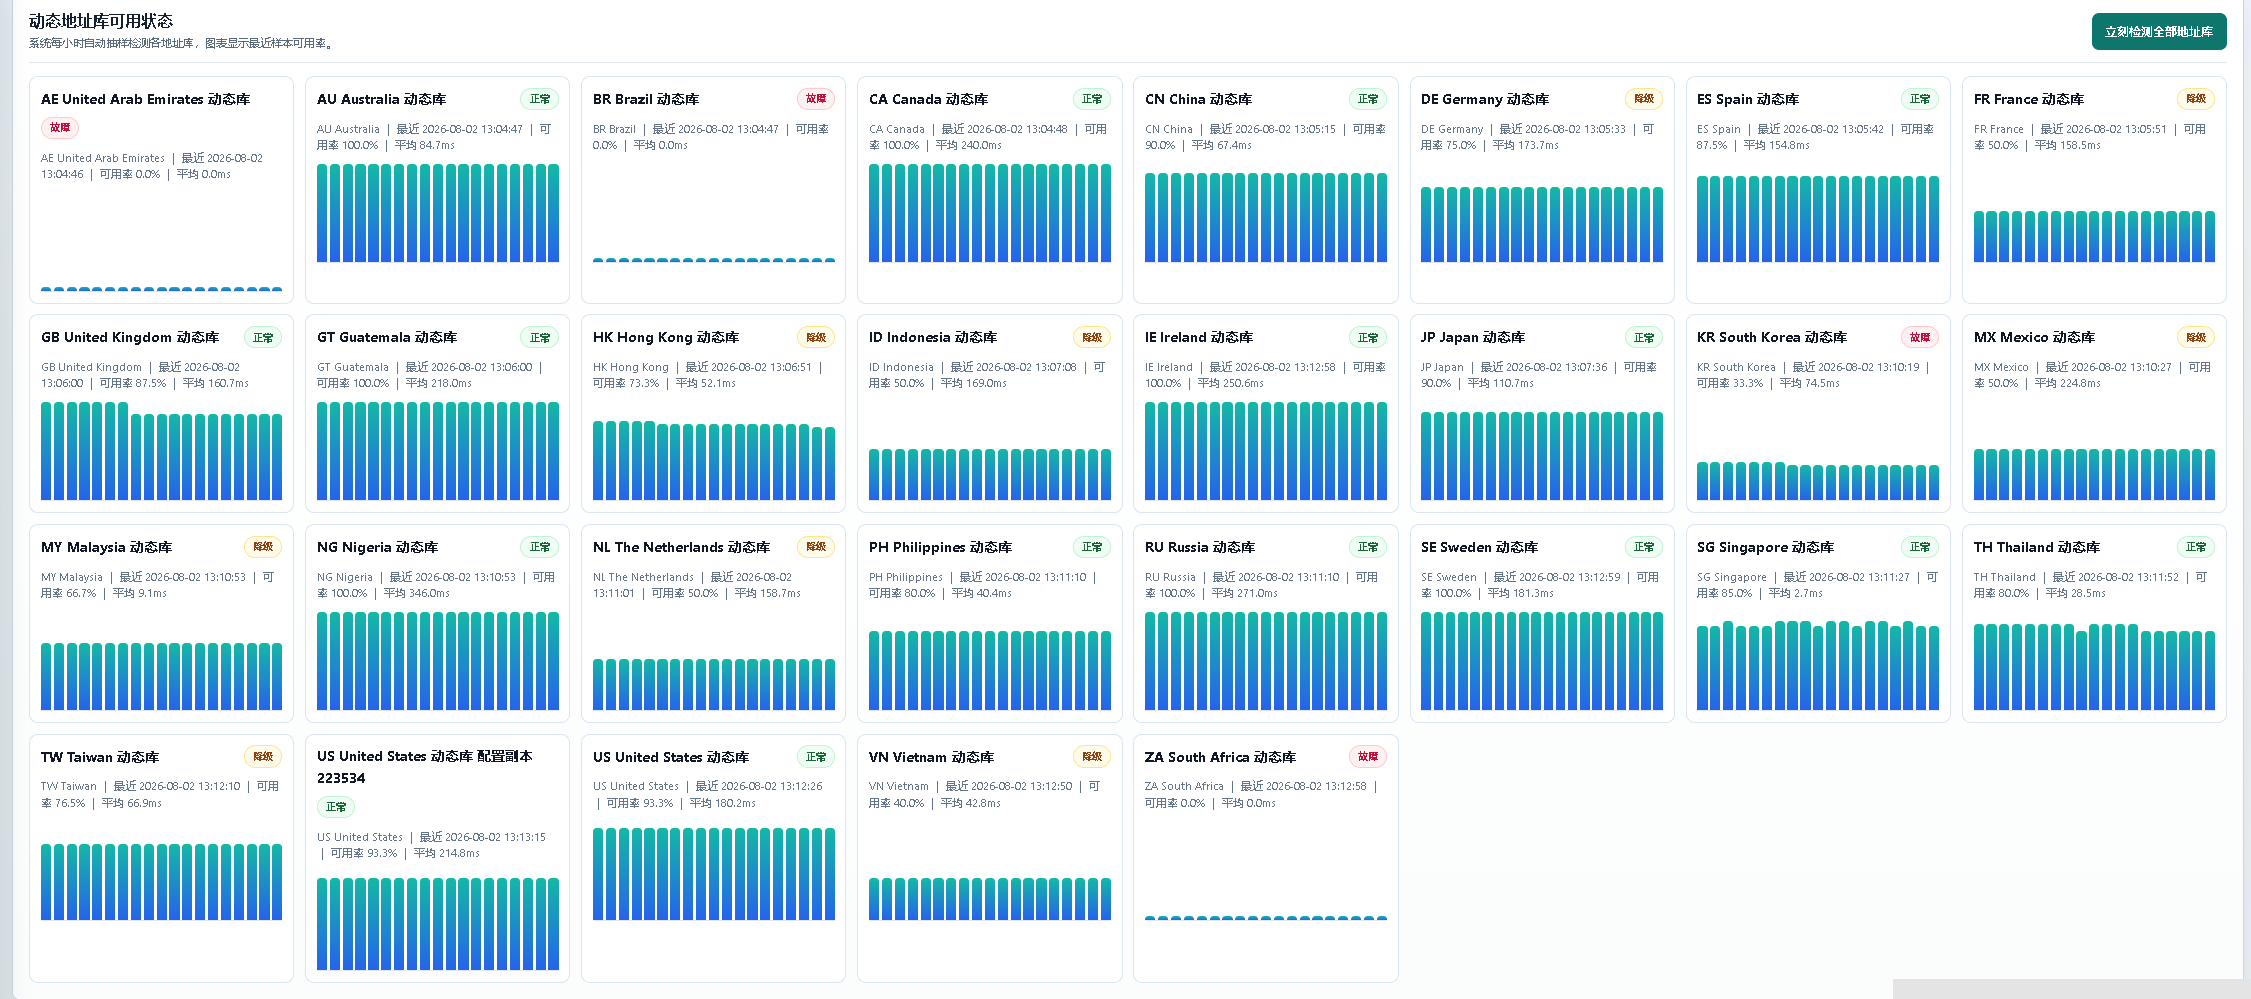Open the JP Japan 动态库 title
The width and height of the screenshot is (2251, 999).
[1473, 337]
